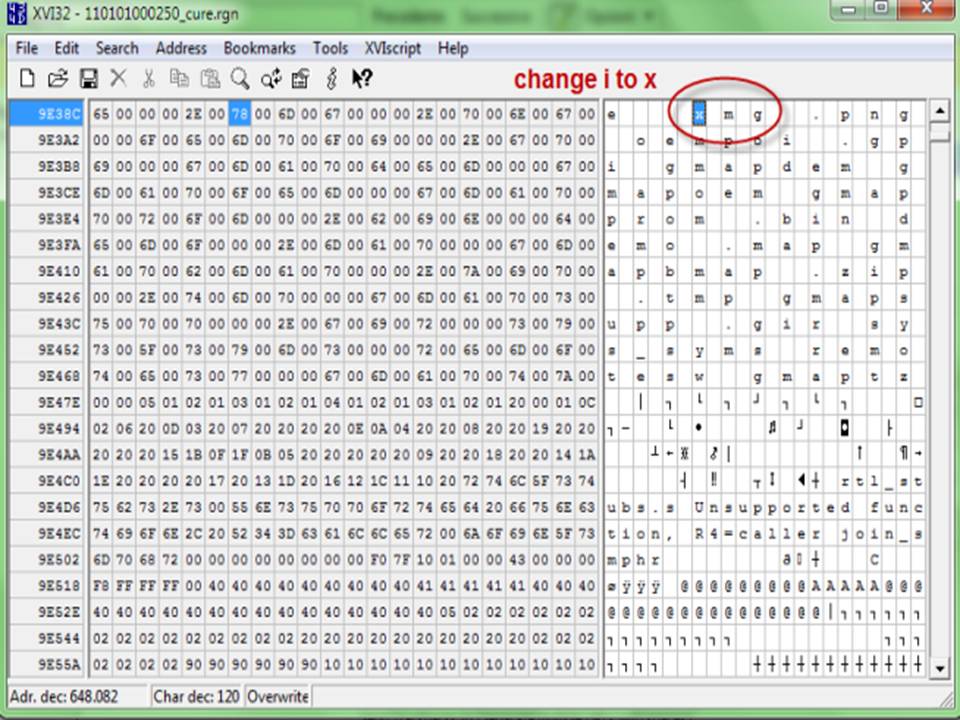Click address row 9E494
Image resolution: width=960 pixels, height=720 pixels.
[47, 429]
